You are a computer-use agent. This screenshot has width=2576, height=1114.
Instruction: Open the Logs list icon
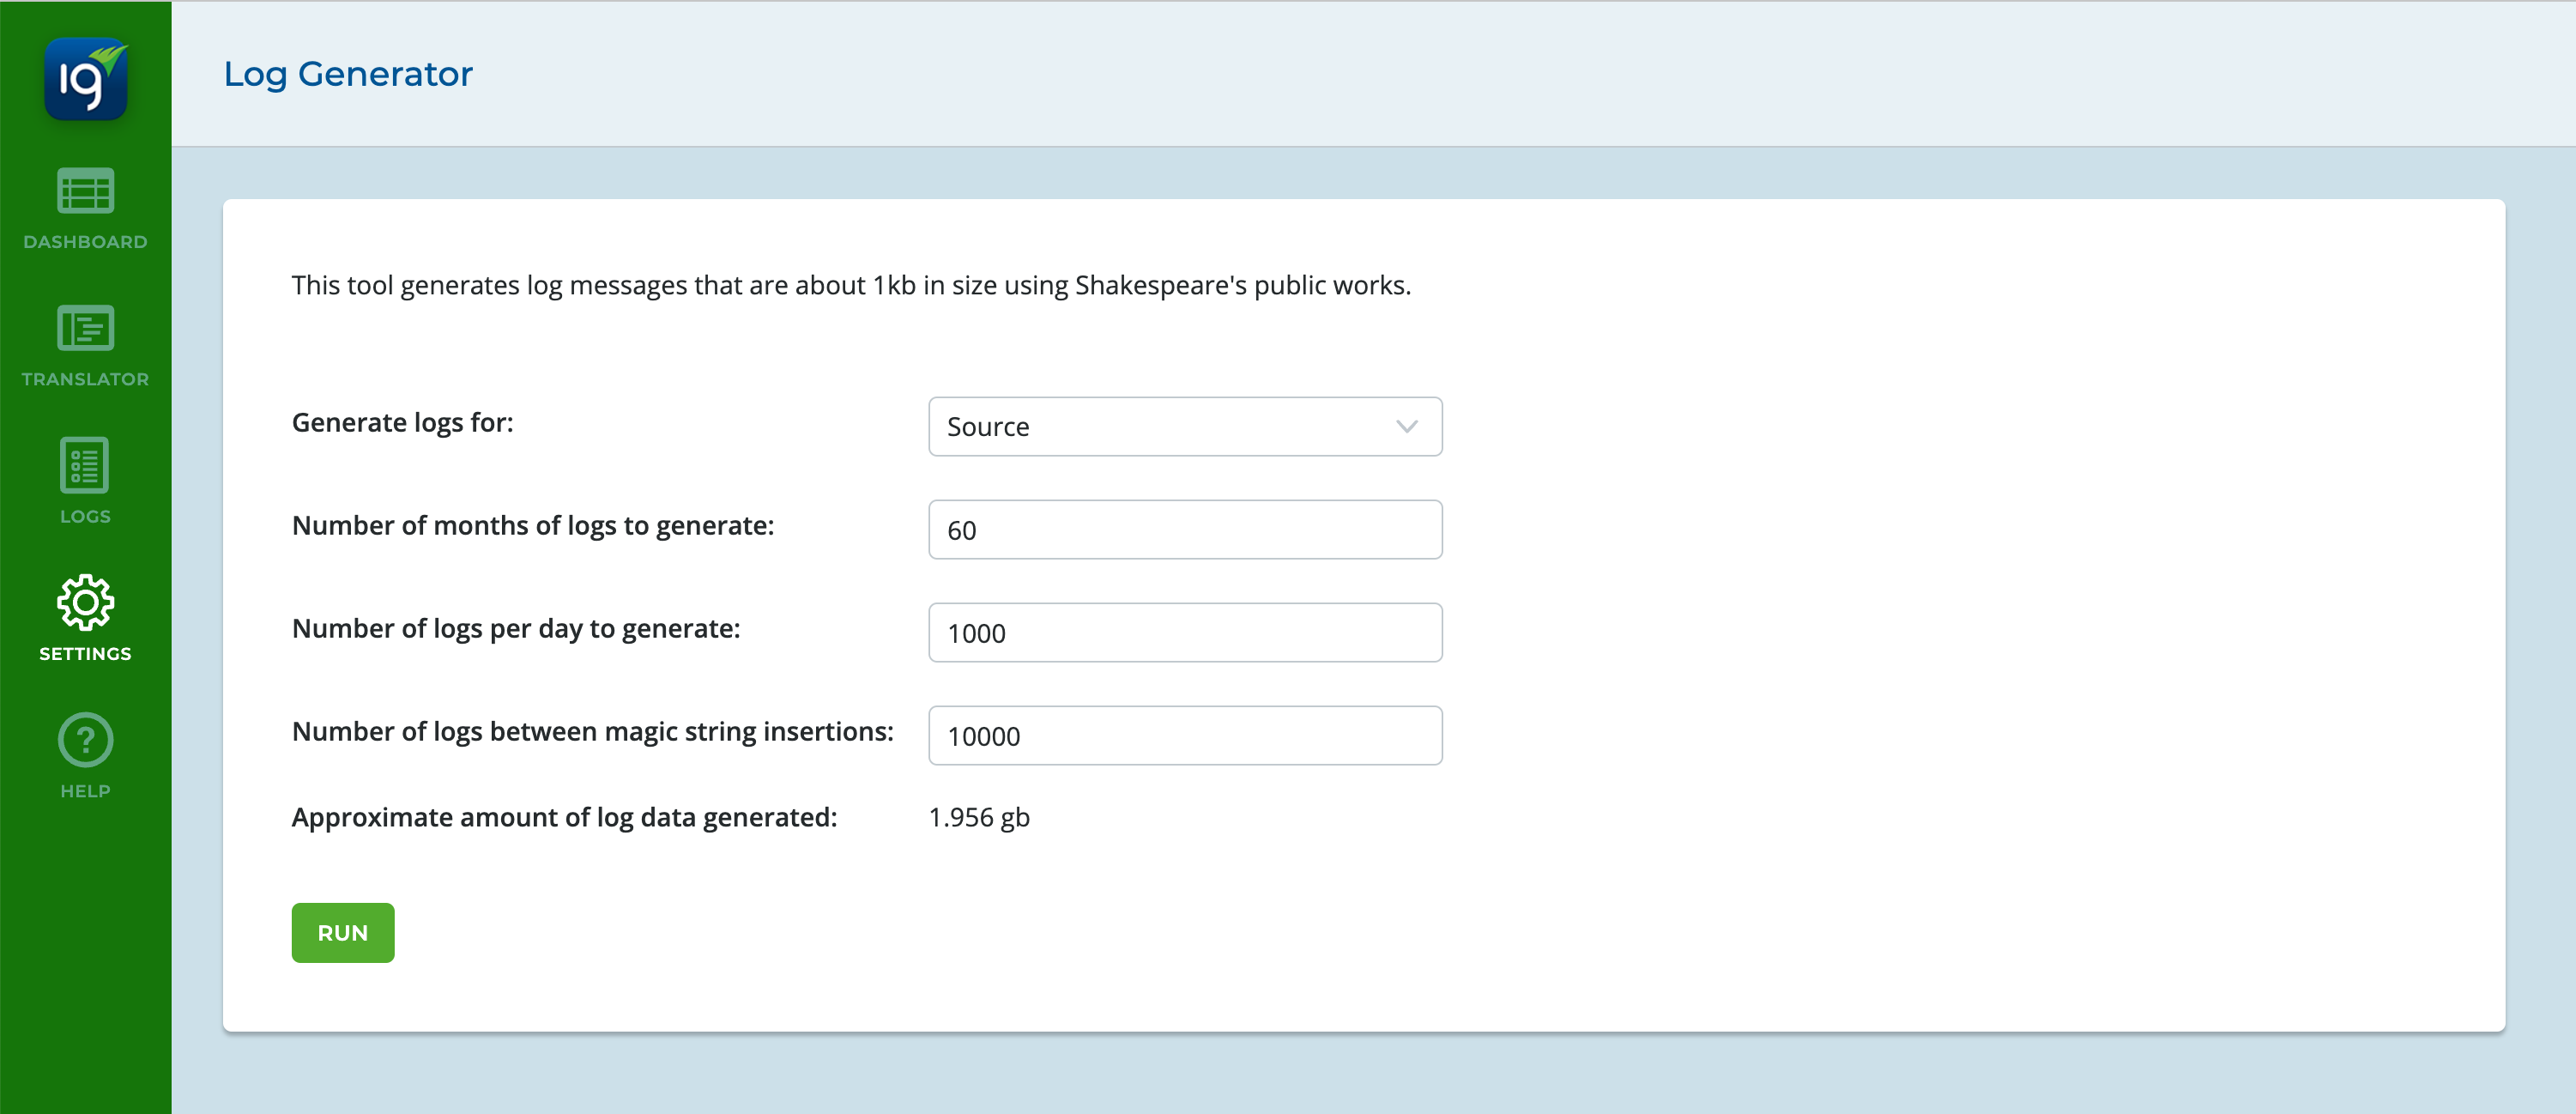tap(86, 465)
